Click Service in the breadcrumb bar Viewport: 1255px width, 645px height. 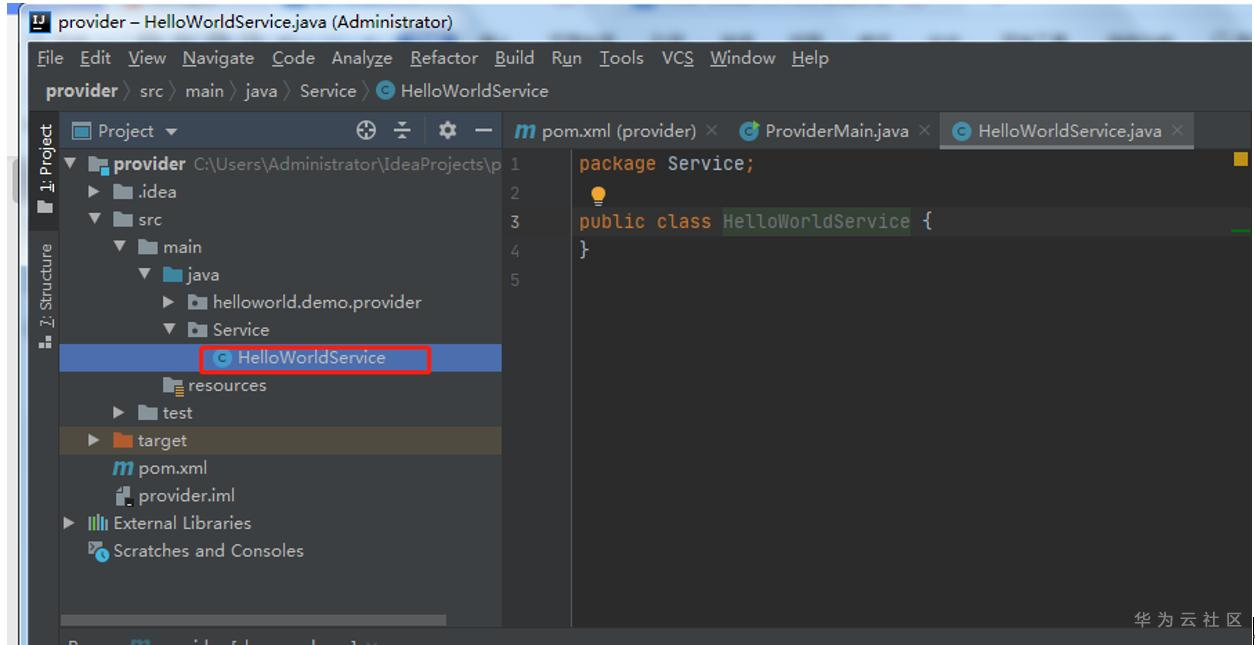327,91
